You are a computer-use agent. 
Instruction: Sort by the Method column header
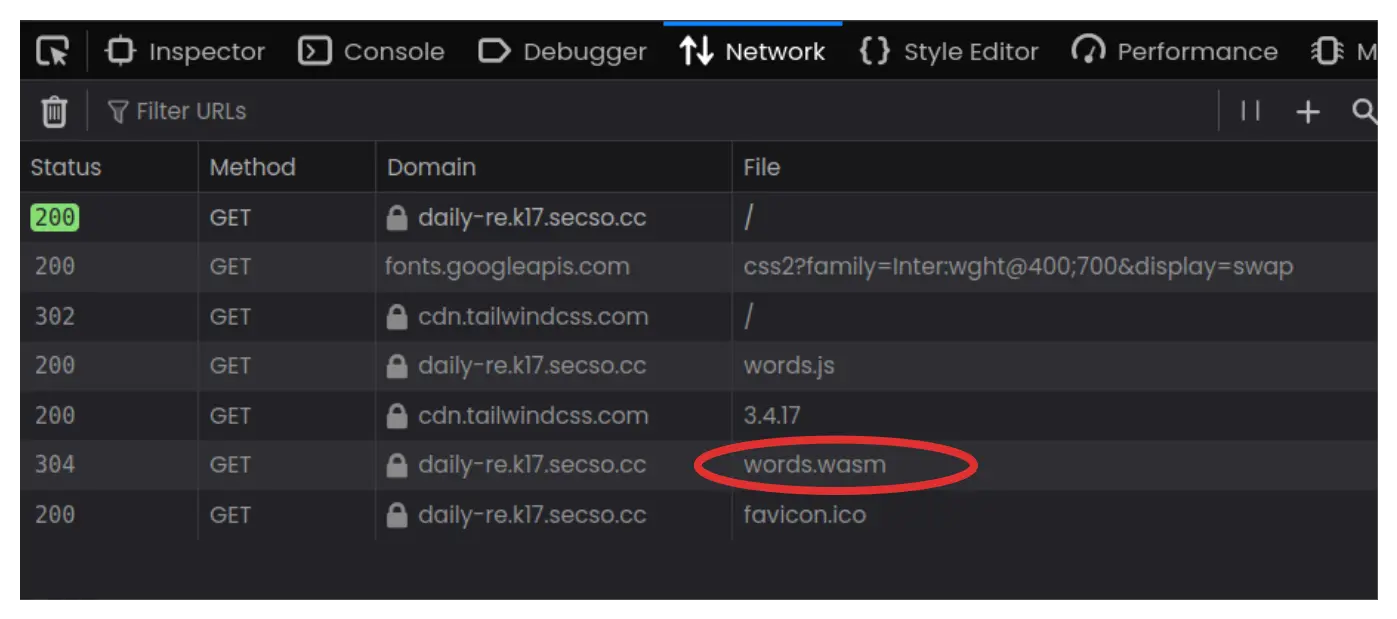(x=252, y=167)
